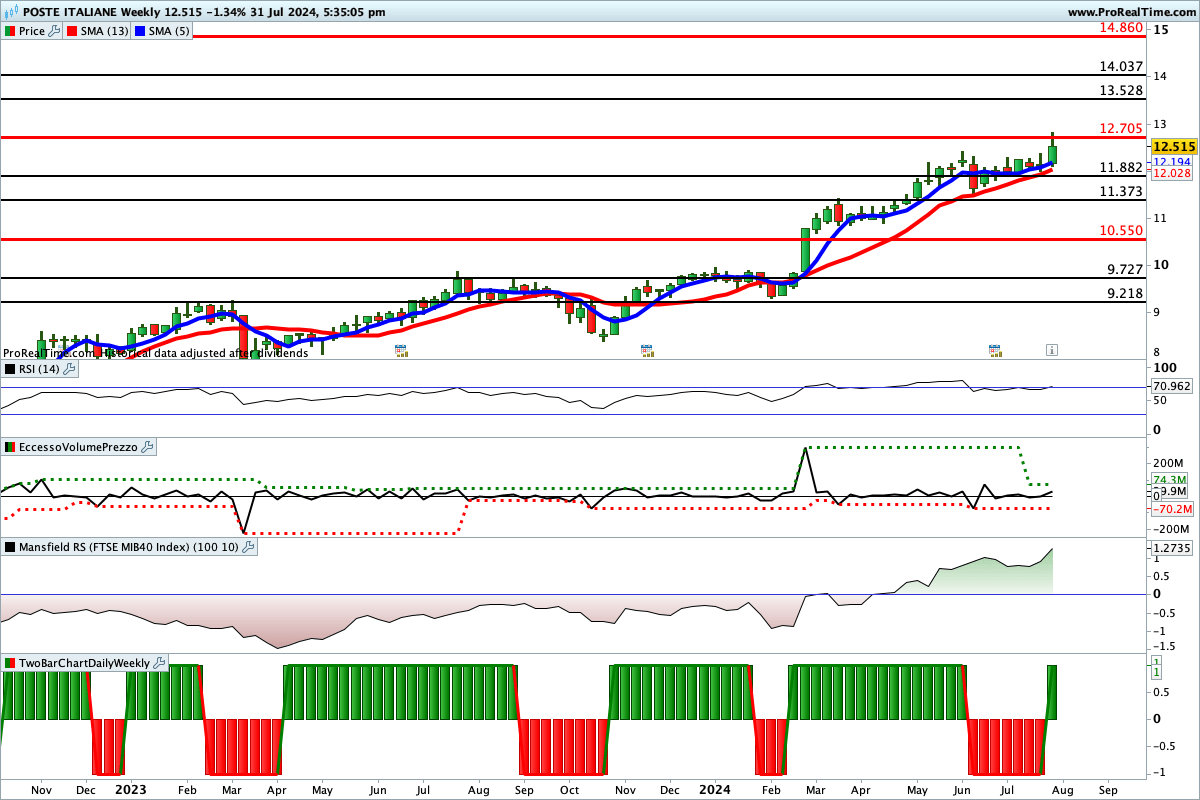Click the 14.037 level label
This screenshot has height=800, width=1200.
pos(1120,66)
